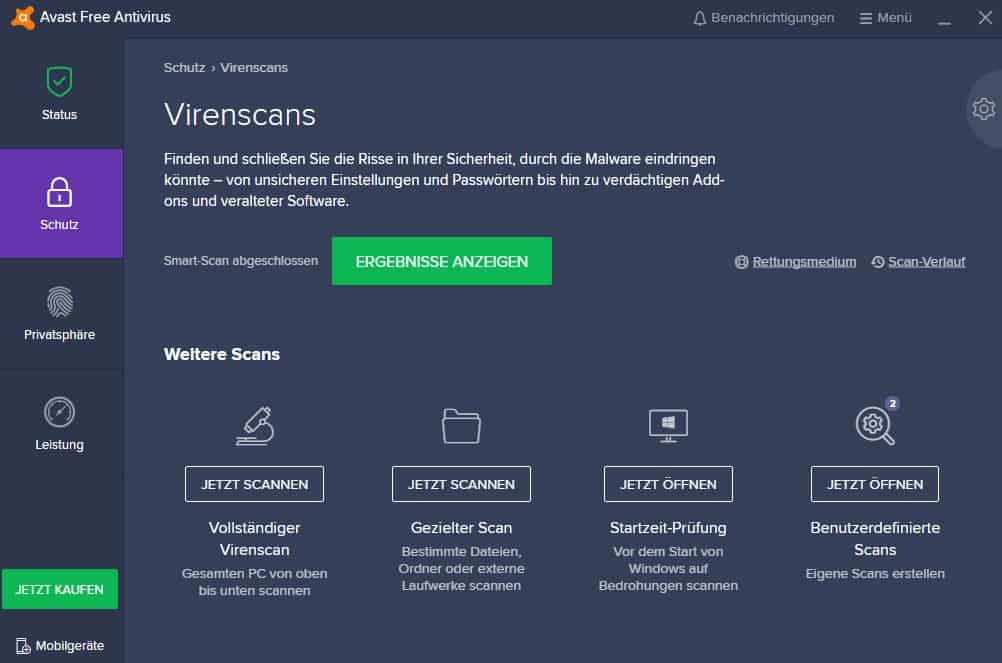Click Virenscans breadcrumb entry

[x=254, y=68]
